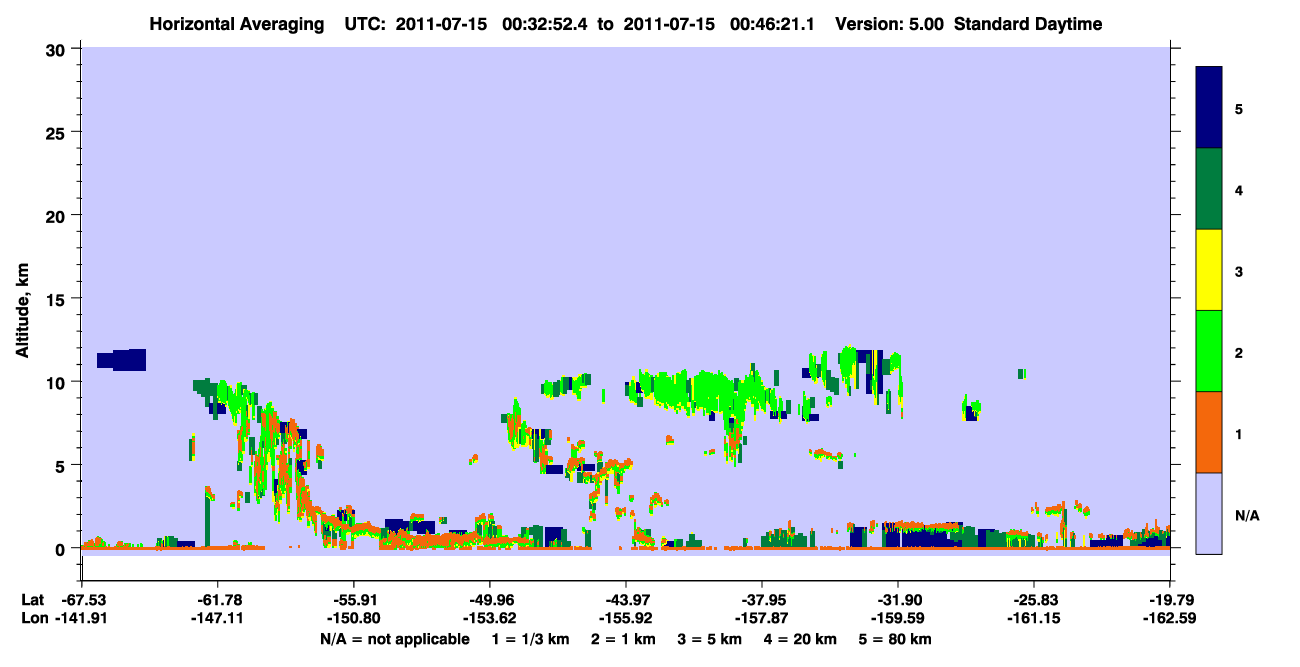Screen dimensions: 1300x667
Task: Click the 'Lon' row label
Action: click(34, 618)
